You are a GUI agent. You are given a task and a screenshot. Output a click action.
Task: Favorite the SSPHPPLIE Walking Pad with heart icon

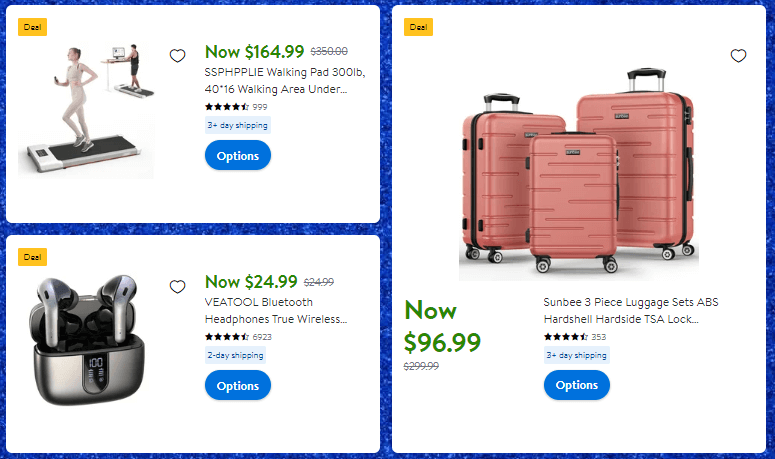coord(177,56)
